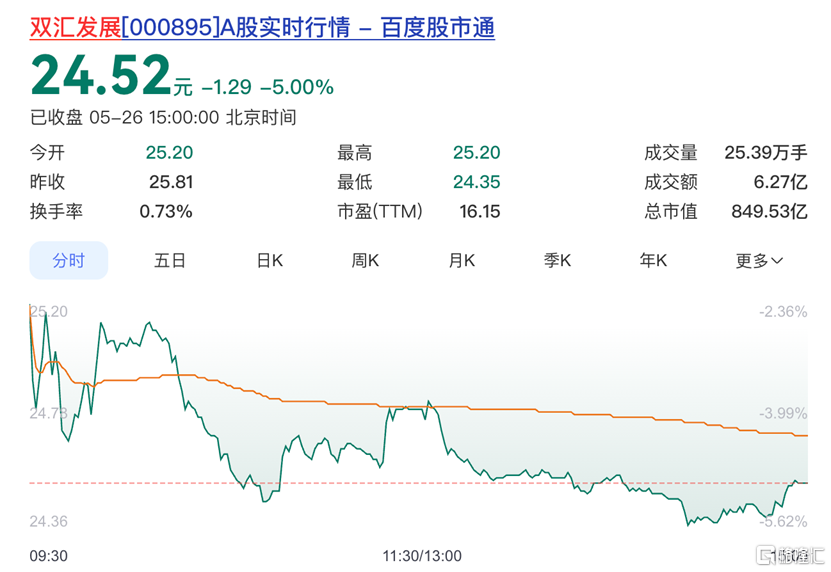Screen dimensions: 831x572
Task: Click the 24.36 price axis label
Action: [49, 521]
